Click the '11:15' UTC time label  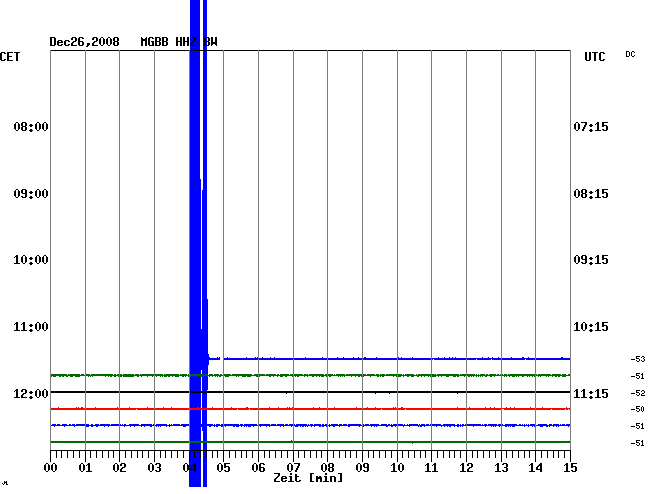pyautogui.click(x=591, y=393)
